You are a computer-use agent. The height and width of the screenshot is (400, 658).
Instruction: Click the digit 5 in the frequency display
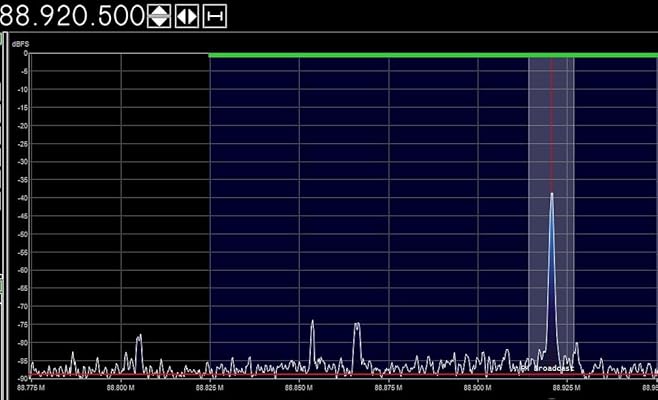click(103, 16)
